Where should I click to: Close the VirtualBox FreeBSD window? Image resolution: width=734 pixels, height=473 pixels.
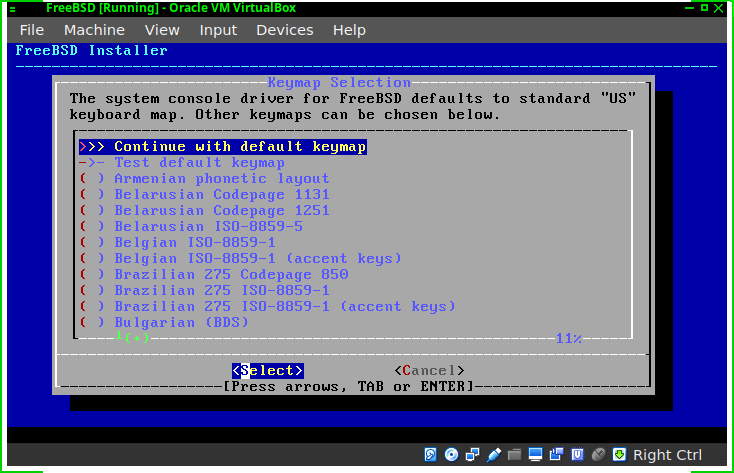719,8
